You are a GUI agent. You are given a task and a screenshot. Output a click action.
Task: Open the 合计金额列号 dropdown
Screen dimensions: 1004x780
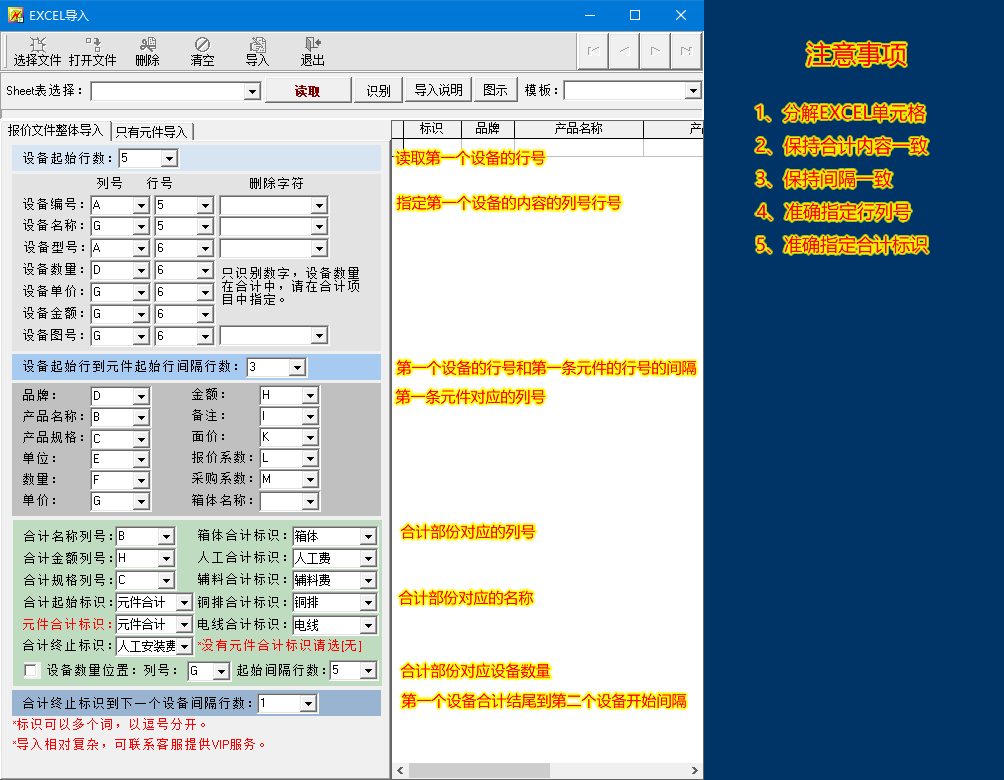(166, 558)
